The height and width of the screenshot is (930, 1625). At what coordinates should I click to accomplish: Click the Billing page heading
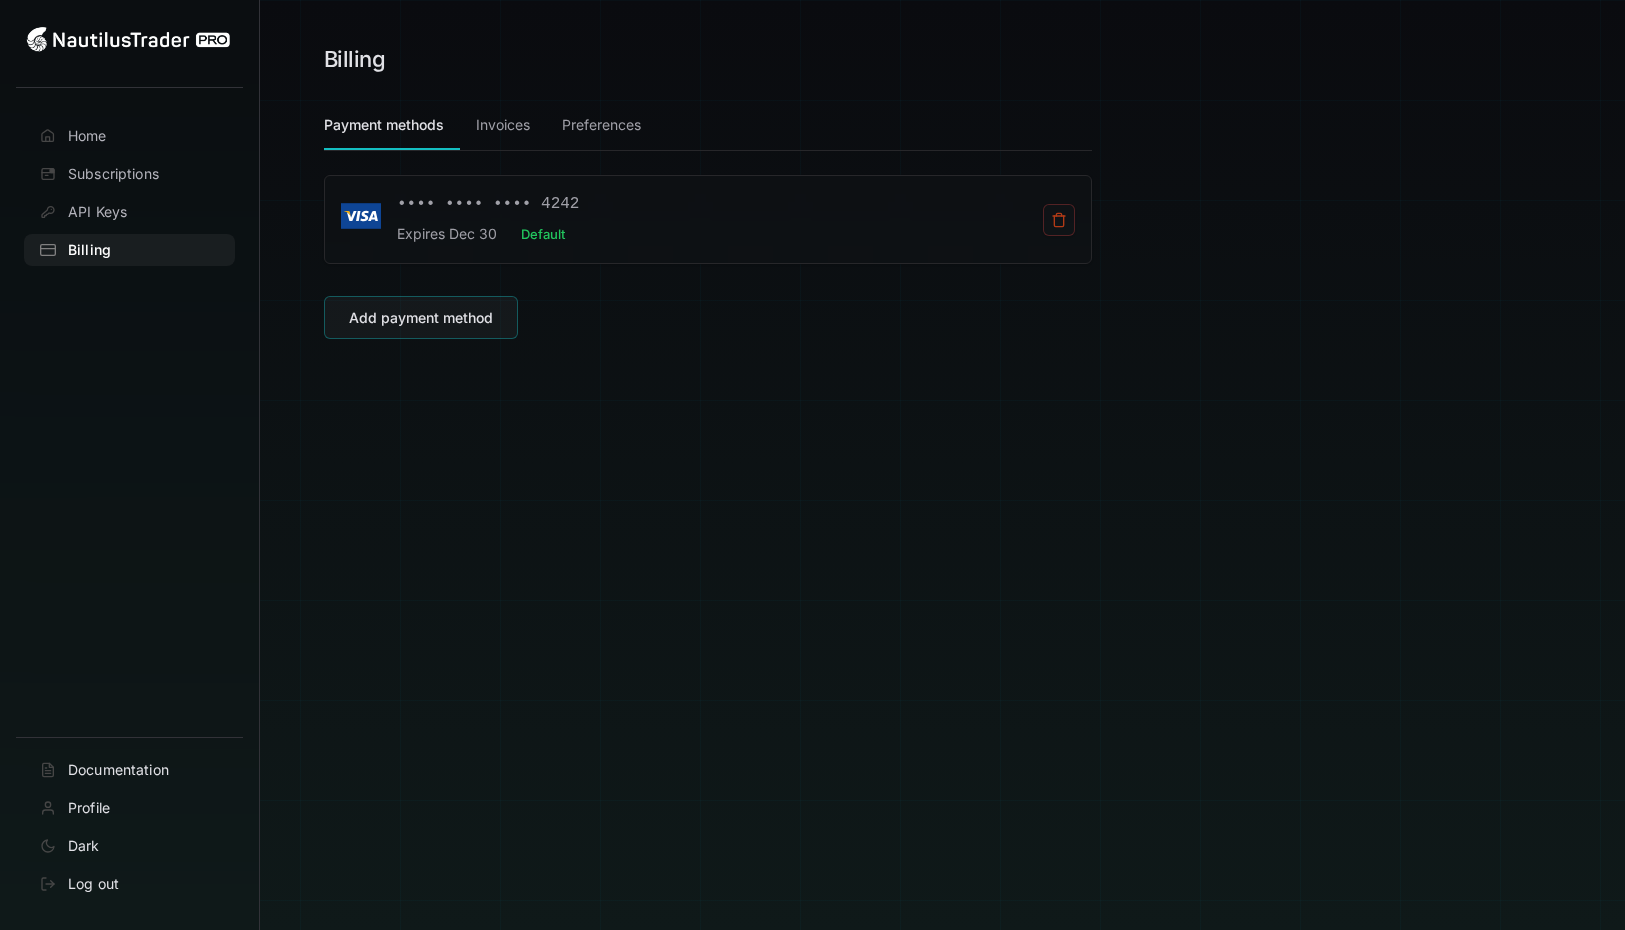(354, 59)
